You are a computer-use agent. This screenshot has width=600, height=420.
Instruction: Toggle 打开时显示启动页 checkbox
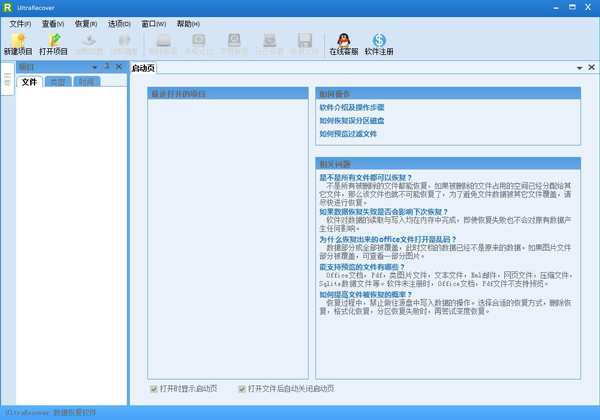click(154, 389)
